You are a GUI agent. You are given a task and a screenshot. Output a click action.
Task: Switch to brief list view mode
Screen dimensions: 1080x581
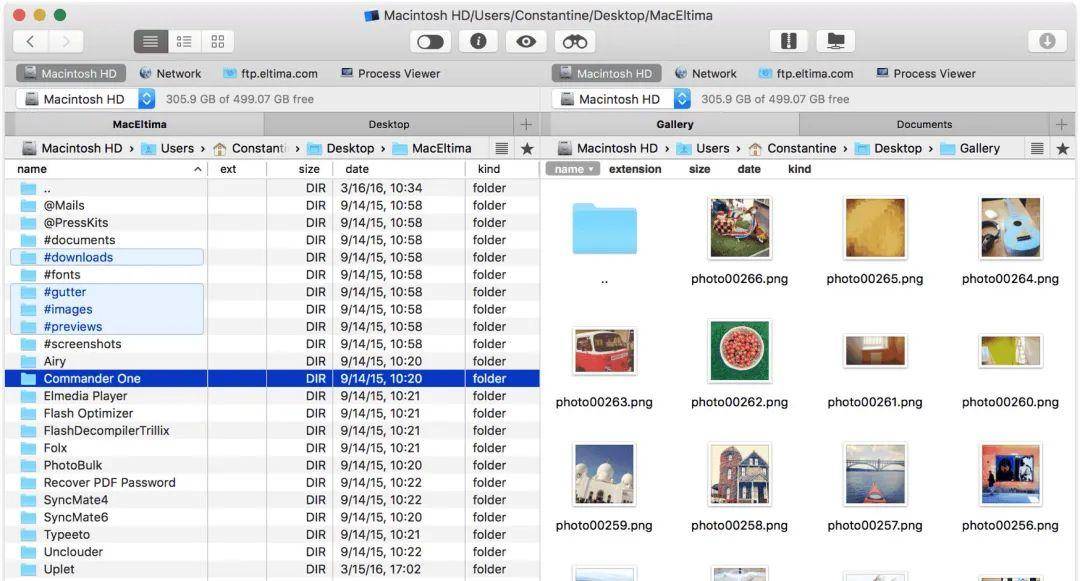click(184, 41)
